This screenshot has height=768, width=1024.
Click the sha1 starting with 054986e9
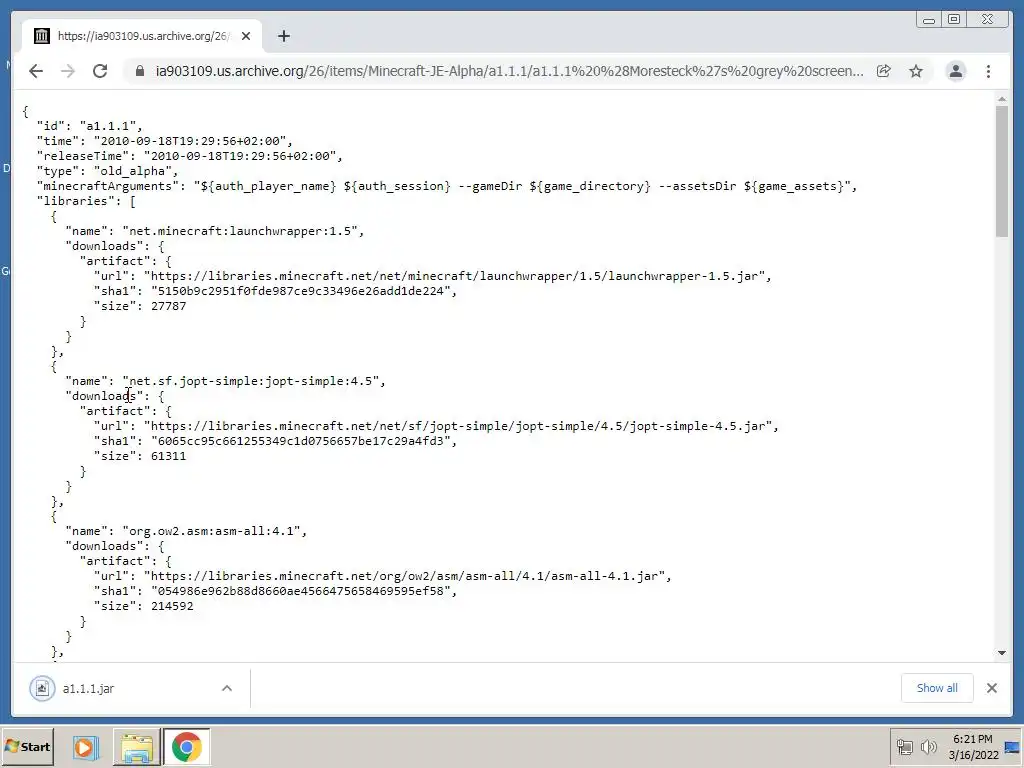(300, 592)
